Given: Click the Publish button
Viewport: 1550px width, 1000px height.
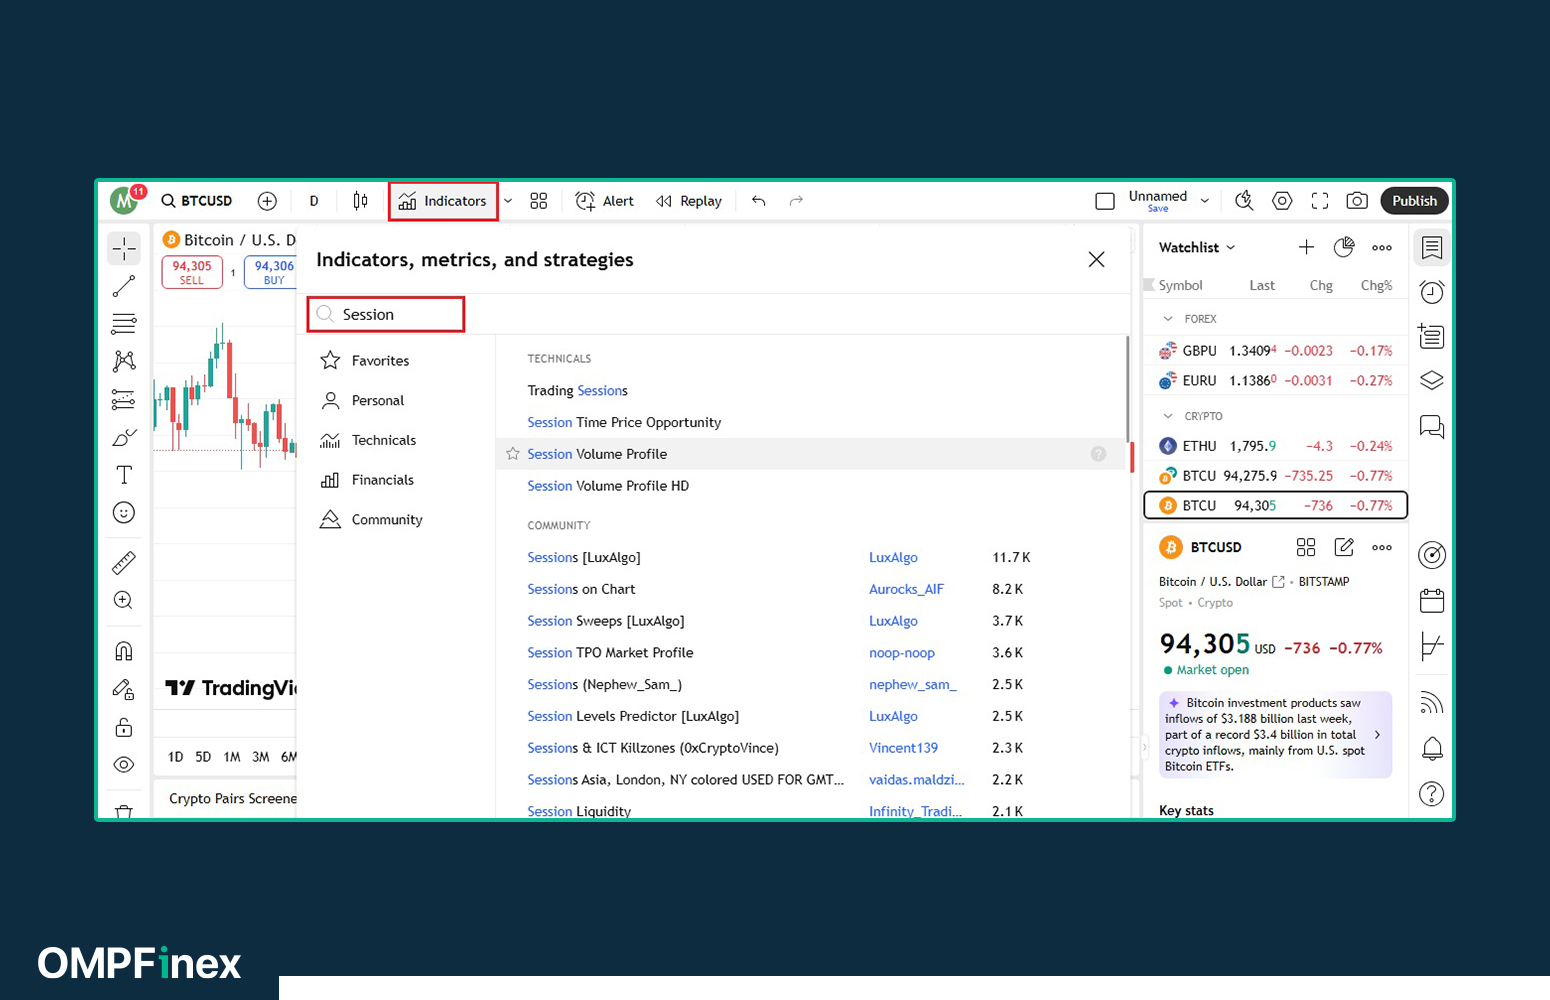Looking at the screenshot, I should (x=1414, y=201).
